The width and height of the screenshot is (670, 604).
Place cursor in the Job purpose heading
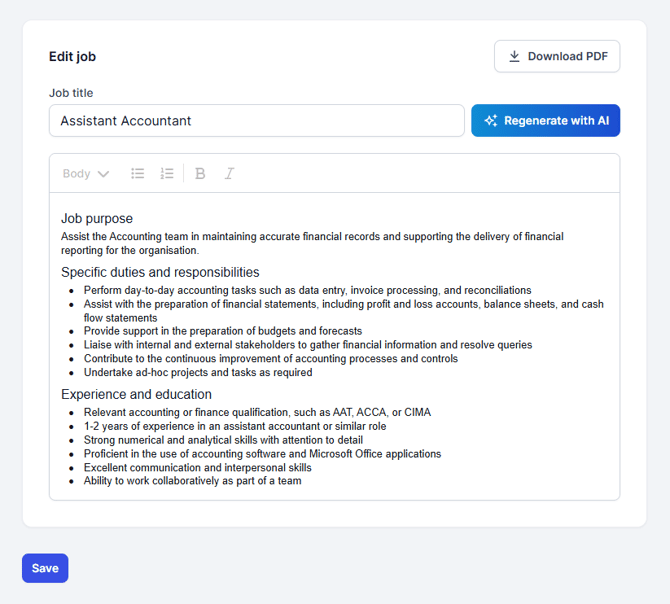pyautogui.click(x=97, y=218)
